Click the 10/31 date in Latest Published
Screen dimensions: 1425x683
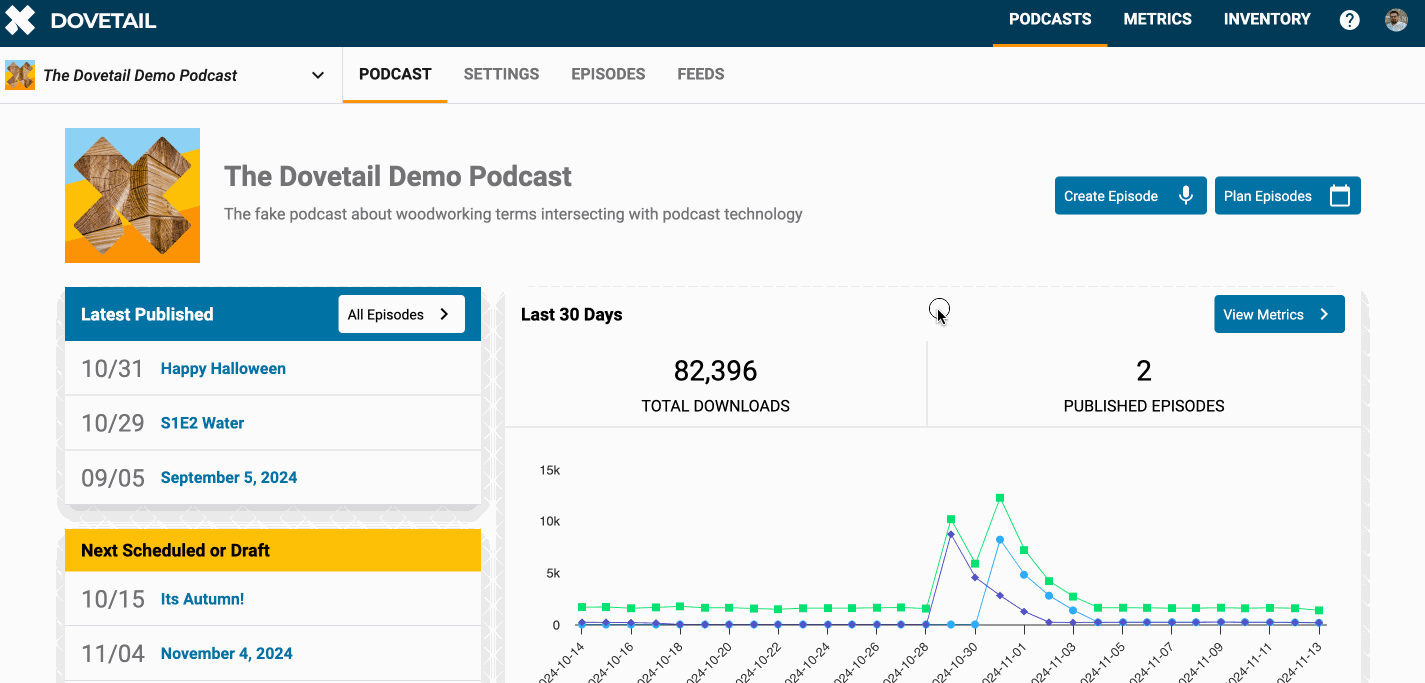pos(113,368)
